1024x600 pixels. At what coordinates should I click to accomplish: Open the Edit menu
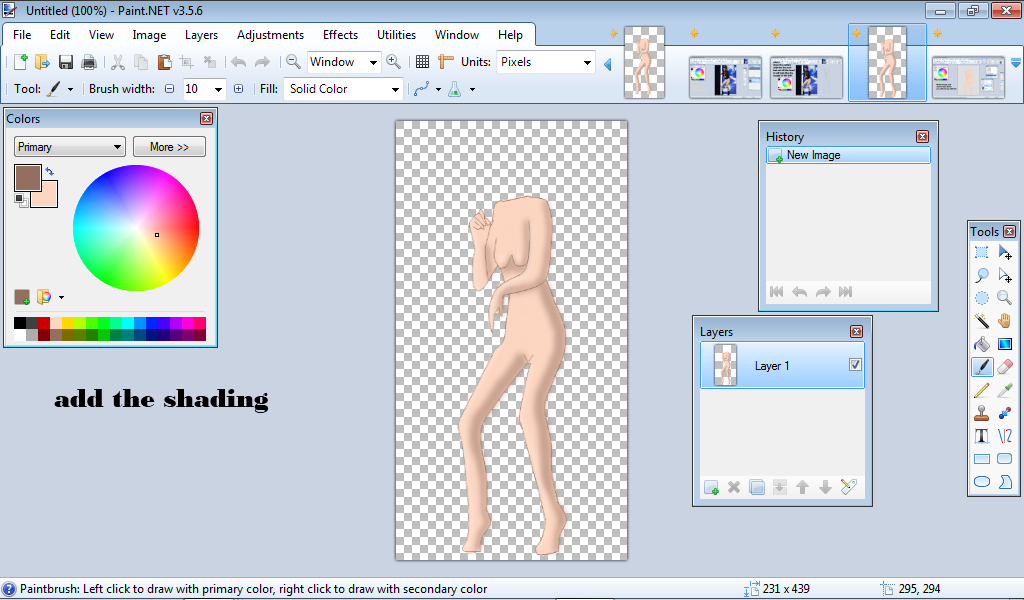[60, 35]
